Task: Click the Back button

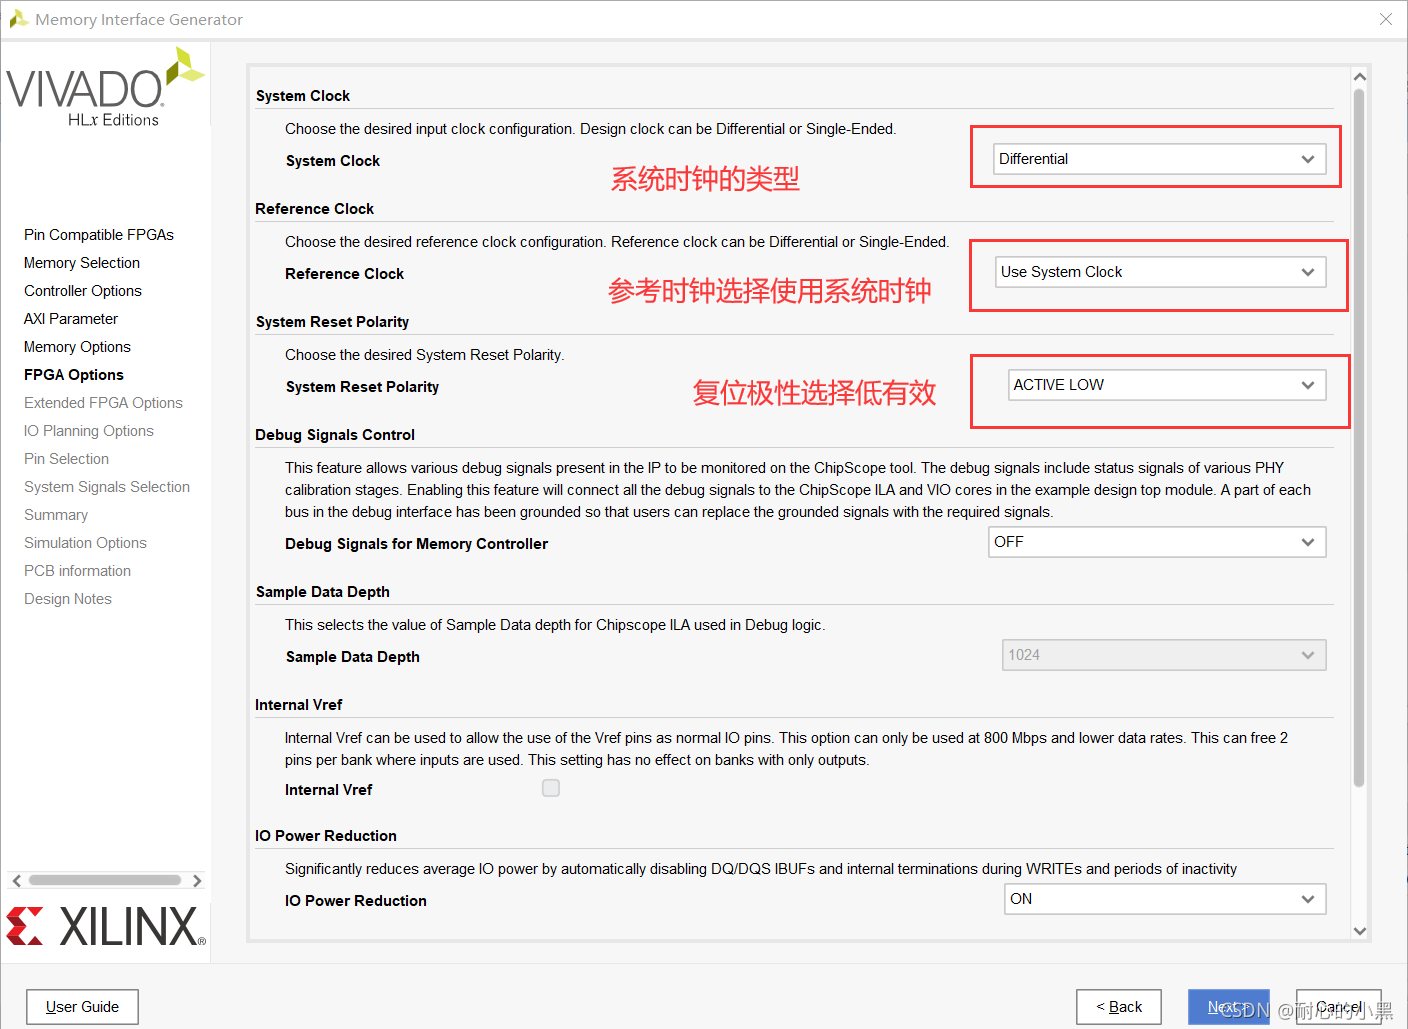Action: 1119,1007
